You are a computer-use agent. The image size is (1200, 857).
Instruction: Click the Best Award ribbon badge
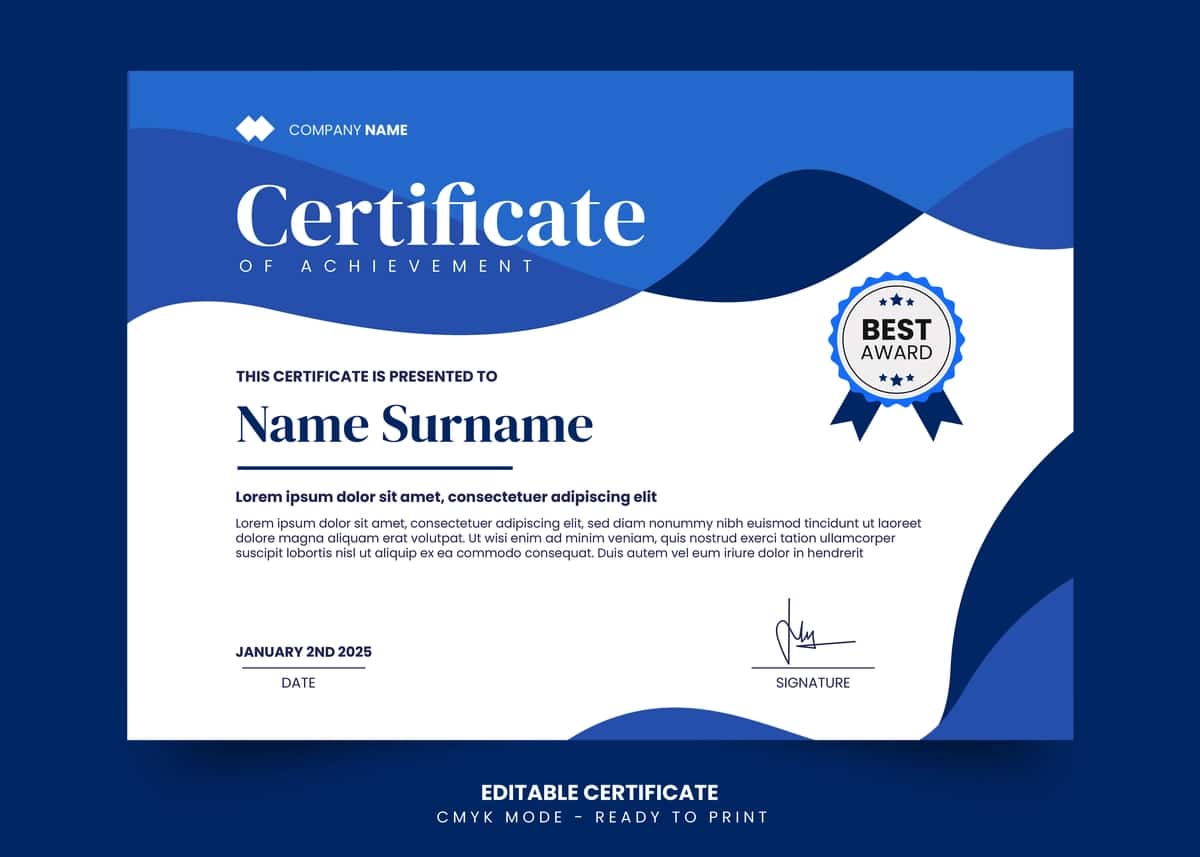[897, 357]
